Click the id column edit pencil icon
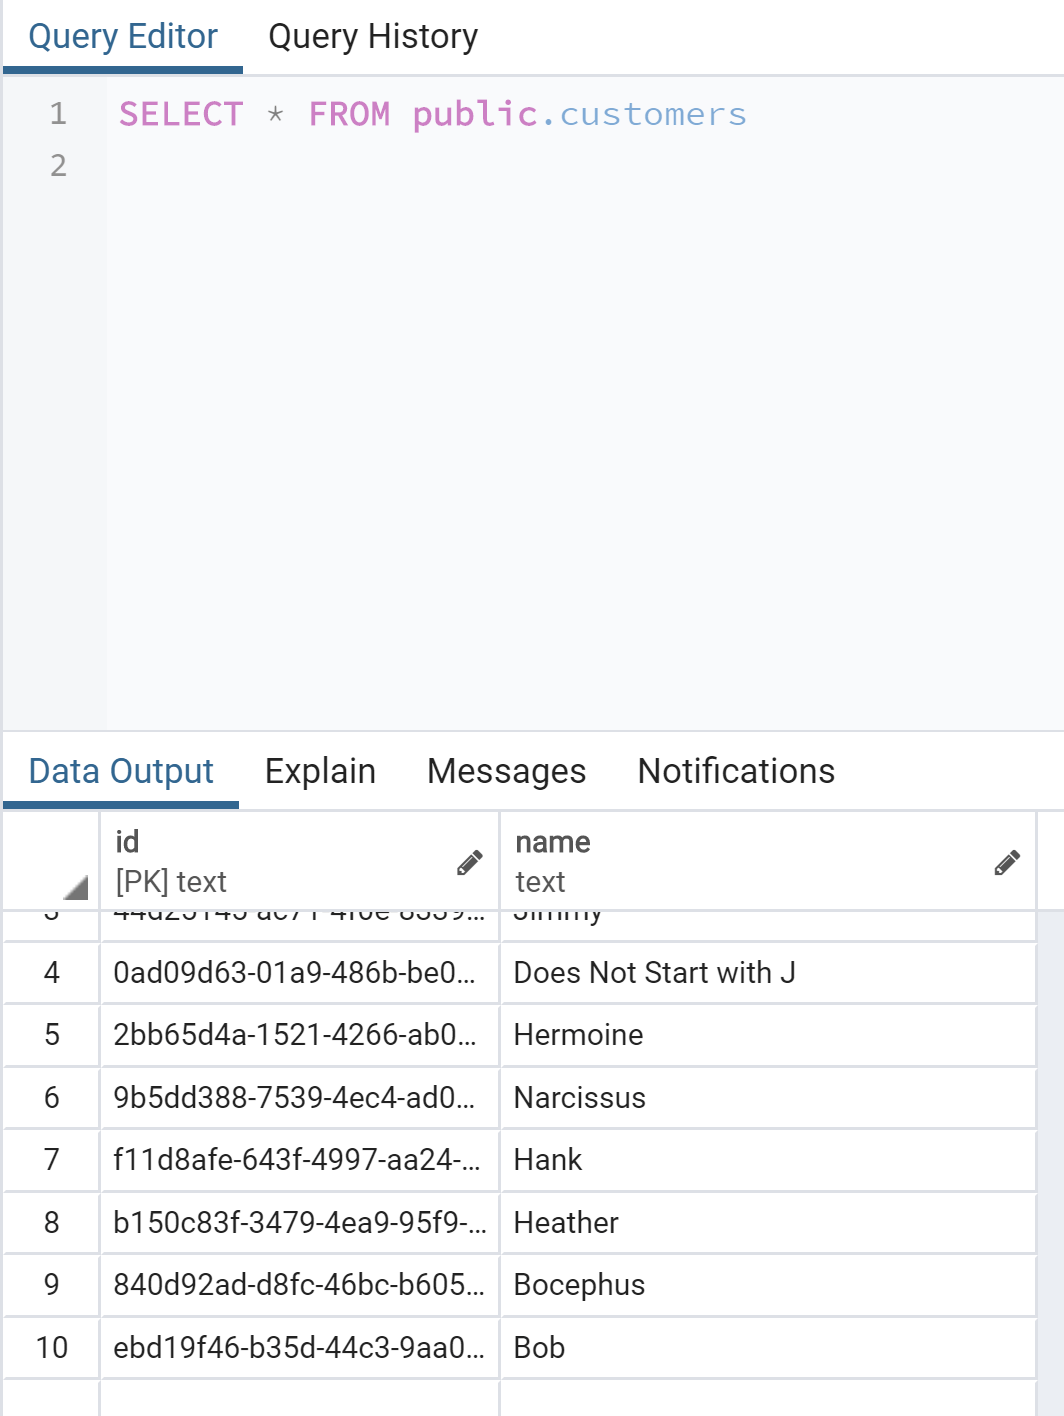The height and width of the screenshot is (1416, 1064). click(469, 862)
